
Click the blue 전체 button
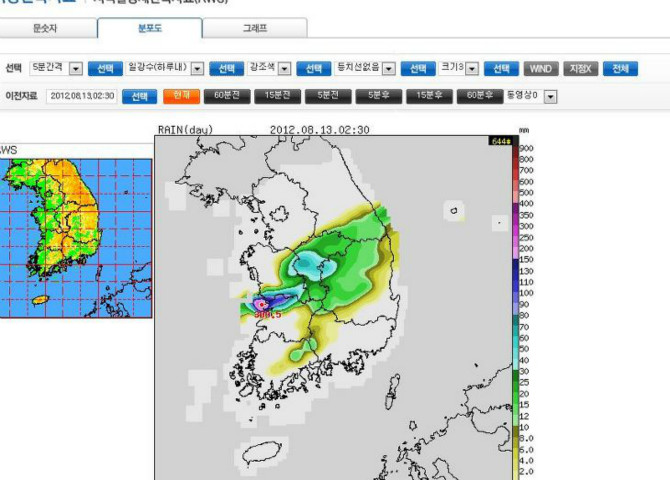coord(620,68)
